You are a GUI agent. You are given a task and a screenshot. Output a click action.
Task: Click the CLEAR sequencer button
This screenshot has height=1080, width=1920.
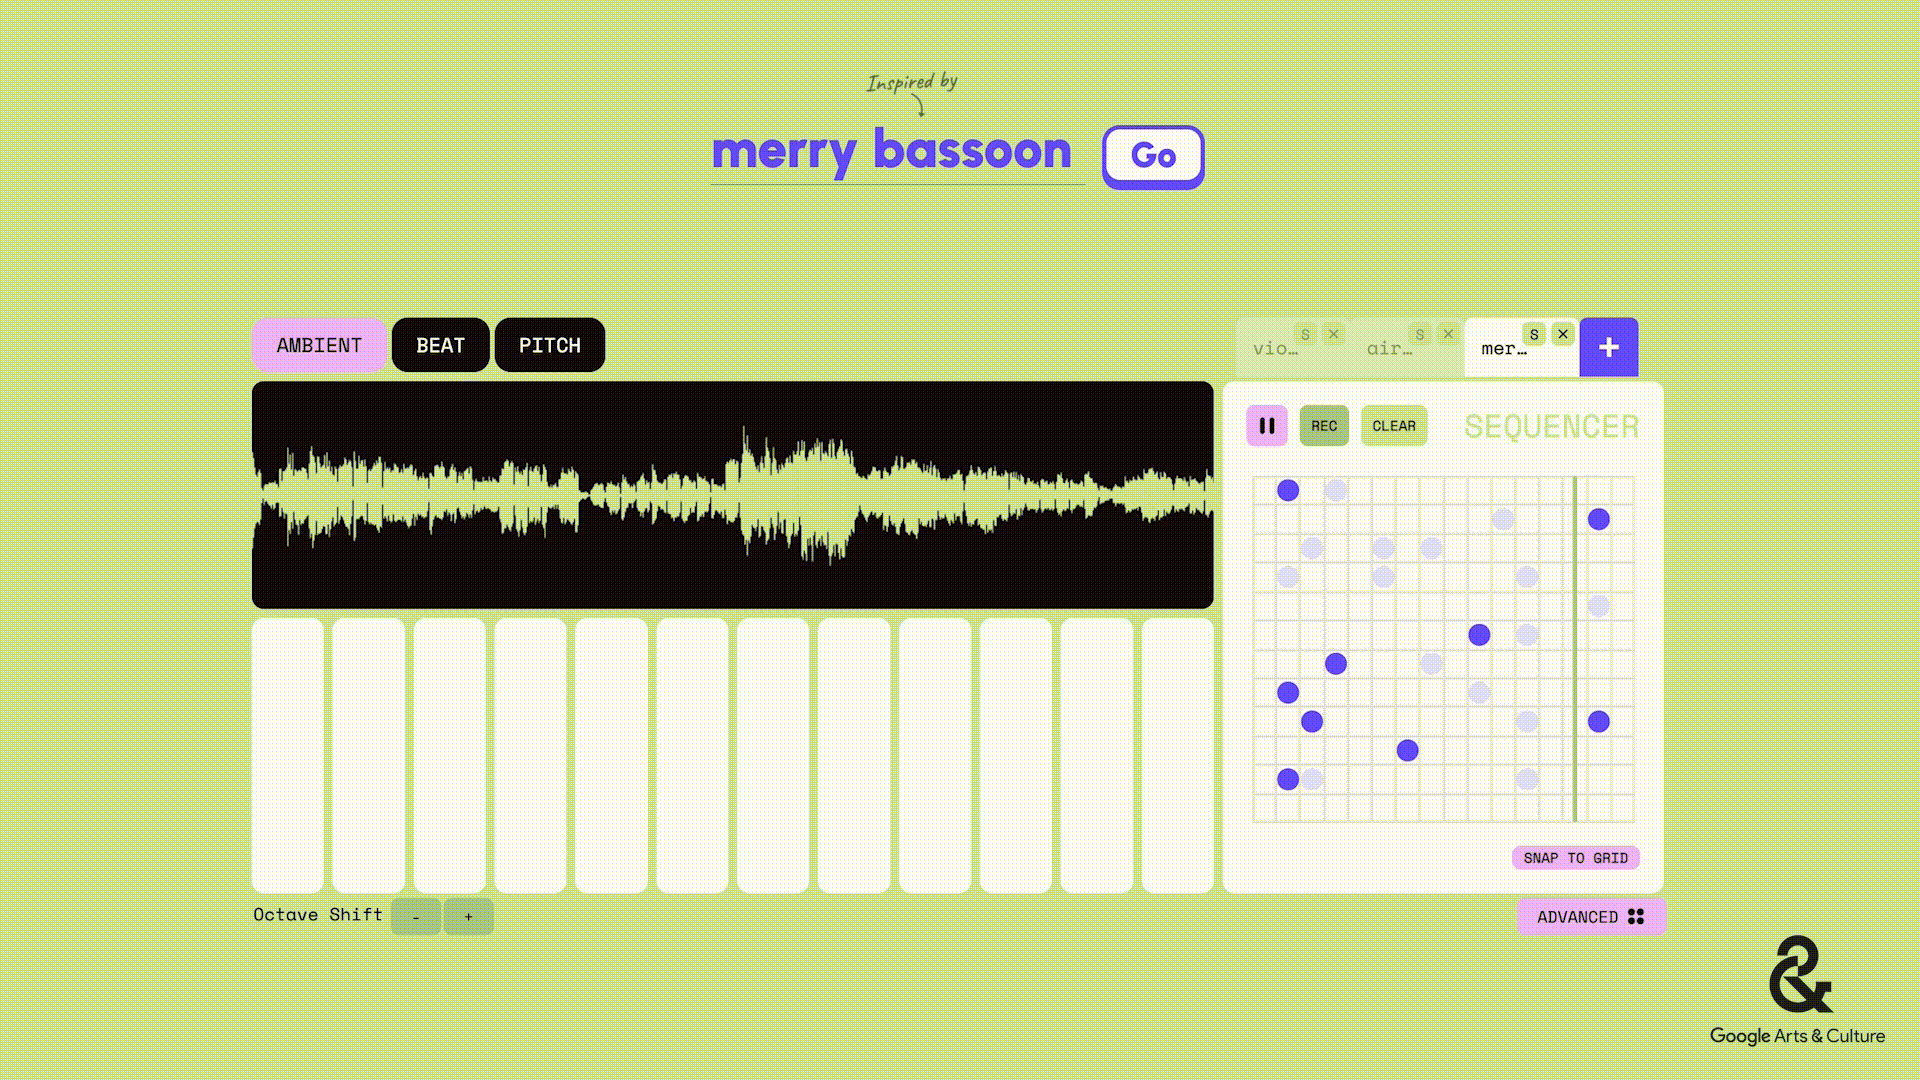pyautogui.click(x=1394, y=425)
